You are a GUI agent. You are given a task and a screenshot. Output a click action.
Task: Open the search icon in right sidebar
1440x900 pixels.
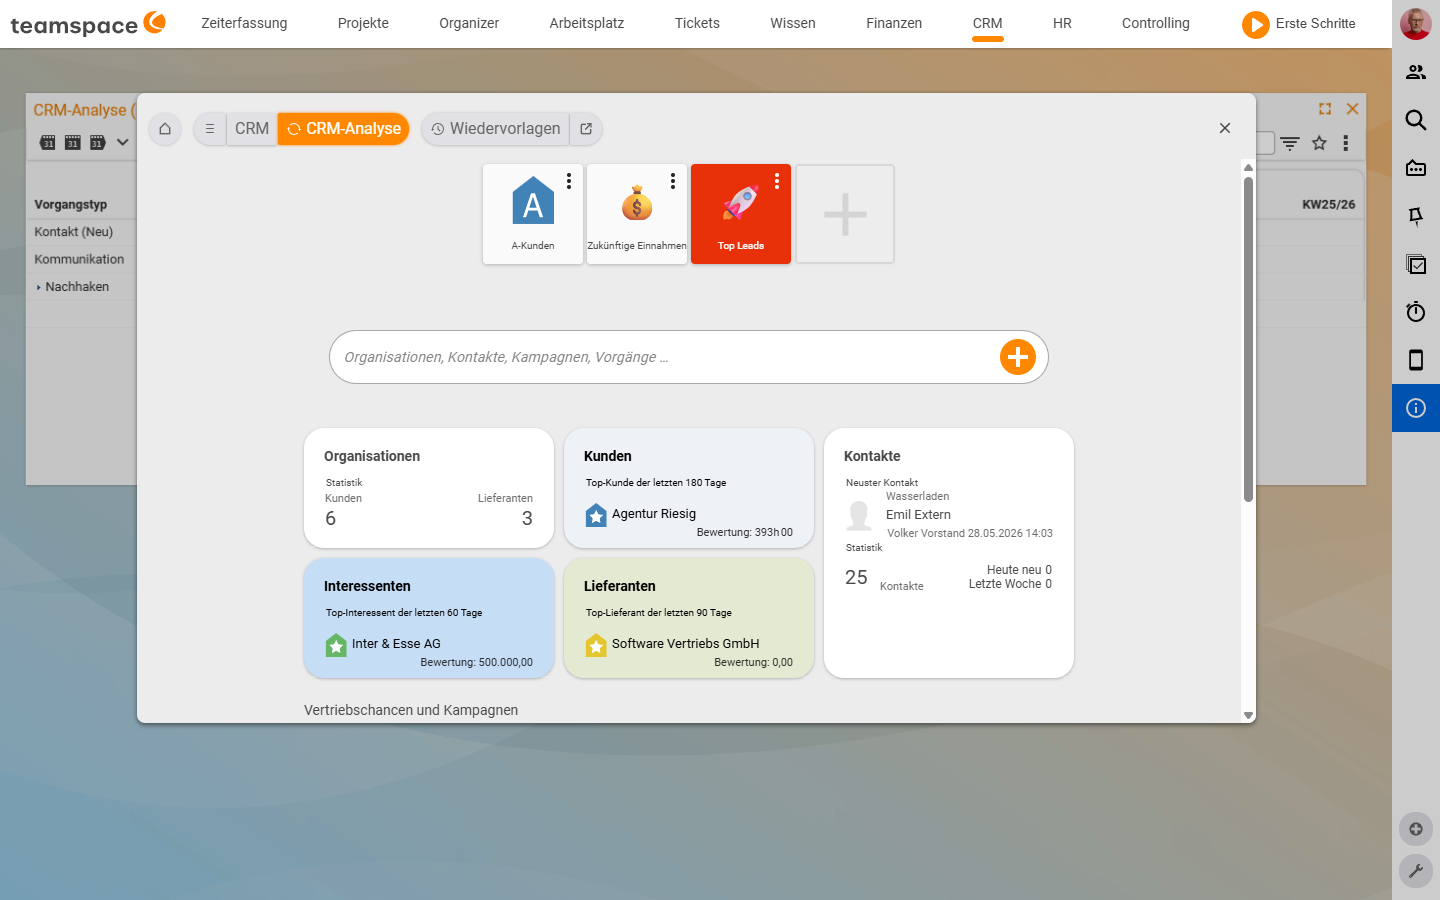point(1416,120)
